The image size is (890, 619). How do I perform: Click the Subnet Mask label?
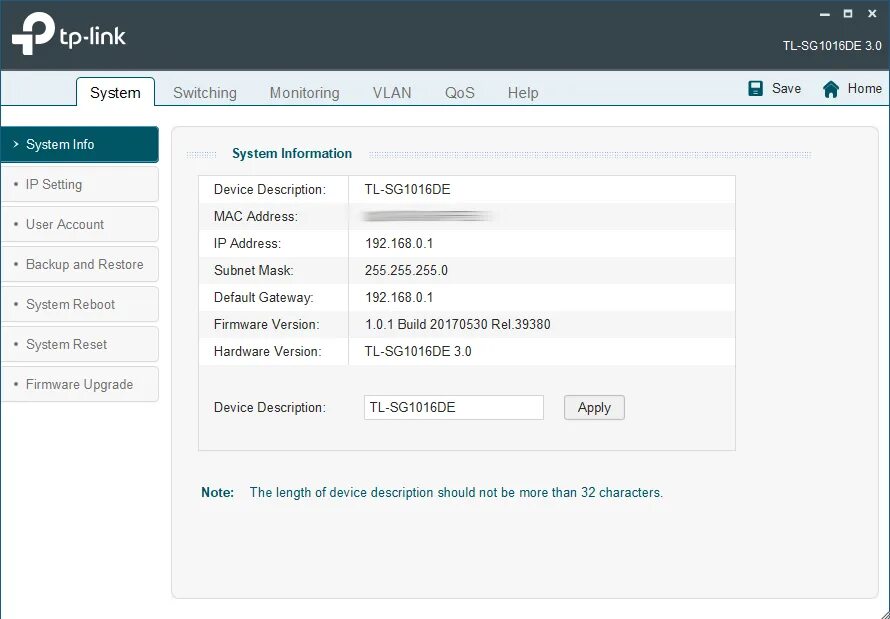click(x=254, y=271)
